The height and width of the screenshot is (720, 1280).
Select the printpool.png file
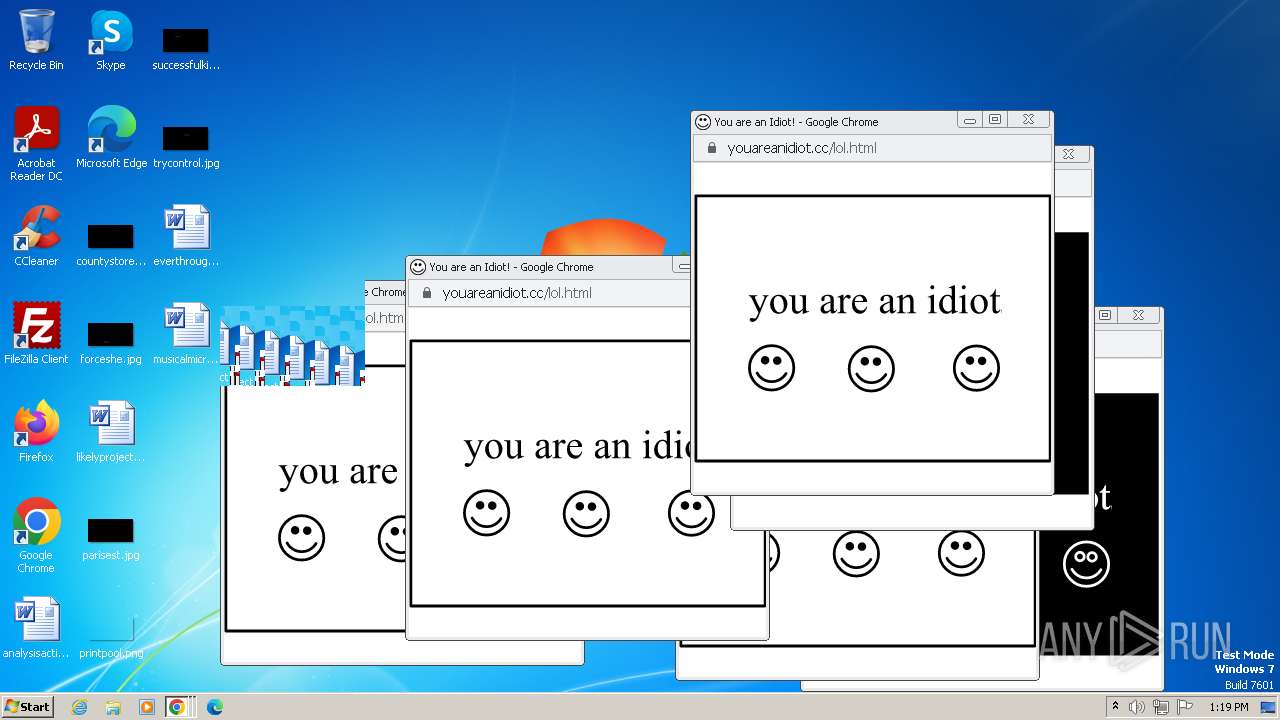point(110,637)
